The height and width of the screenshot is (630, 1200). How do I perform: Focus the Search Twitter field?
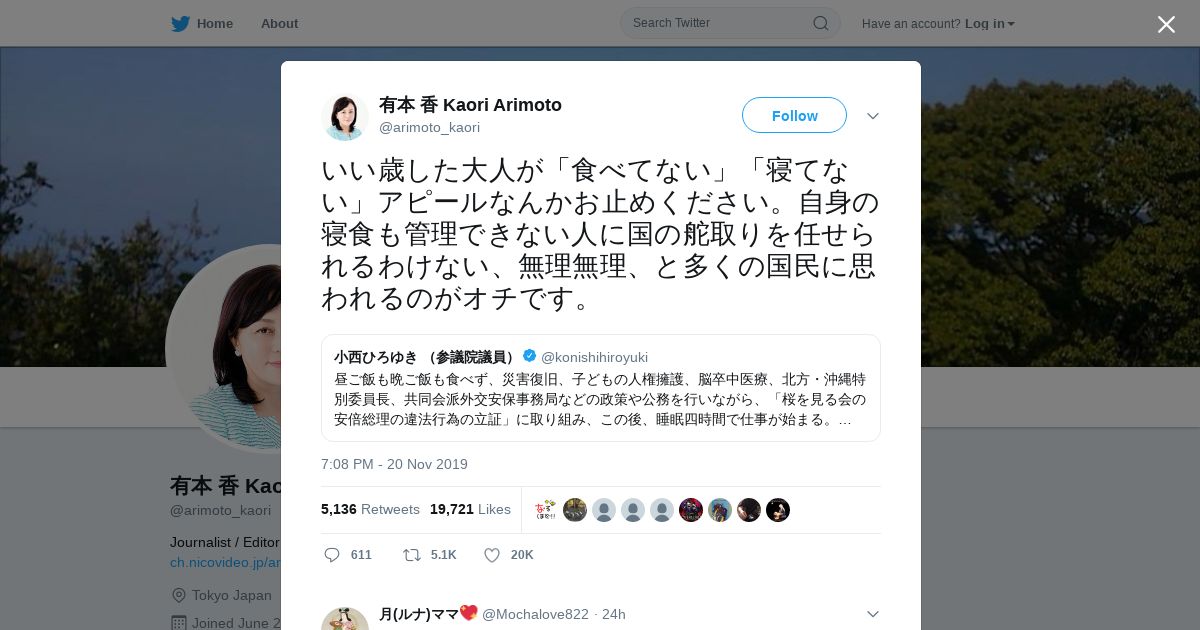(x=730, y=23)
